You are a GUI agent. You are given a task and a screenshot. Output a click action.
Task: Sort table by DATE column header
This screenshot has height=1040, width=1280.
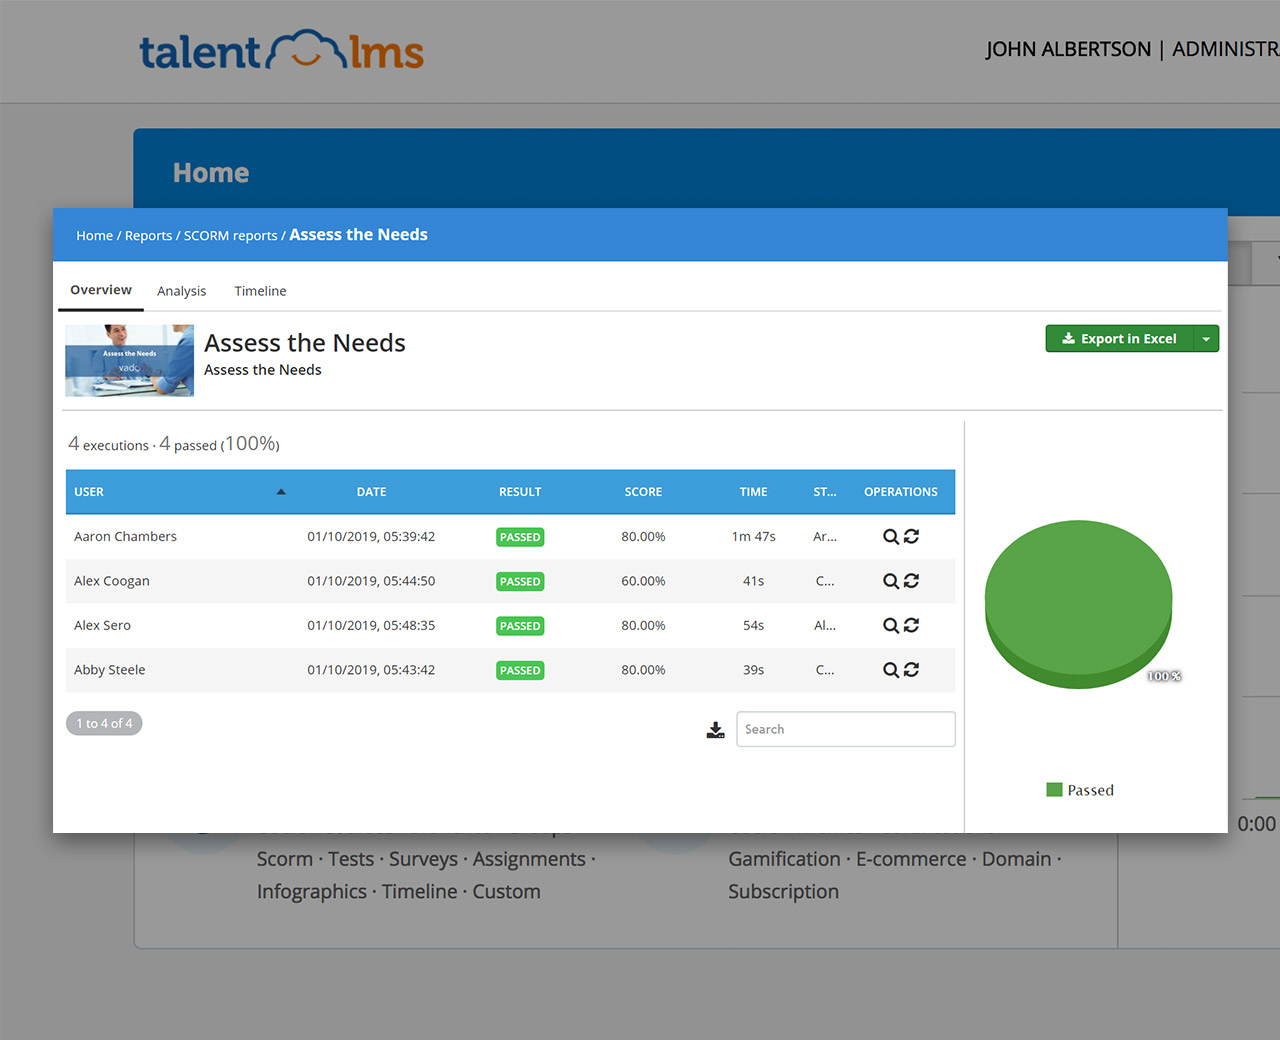click(371, 492)
